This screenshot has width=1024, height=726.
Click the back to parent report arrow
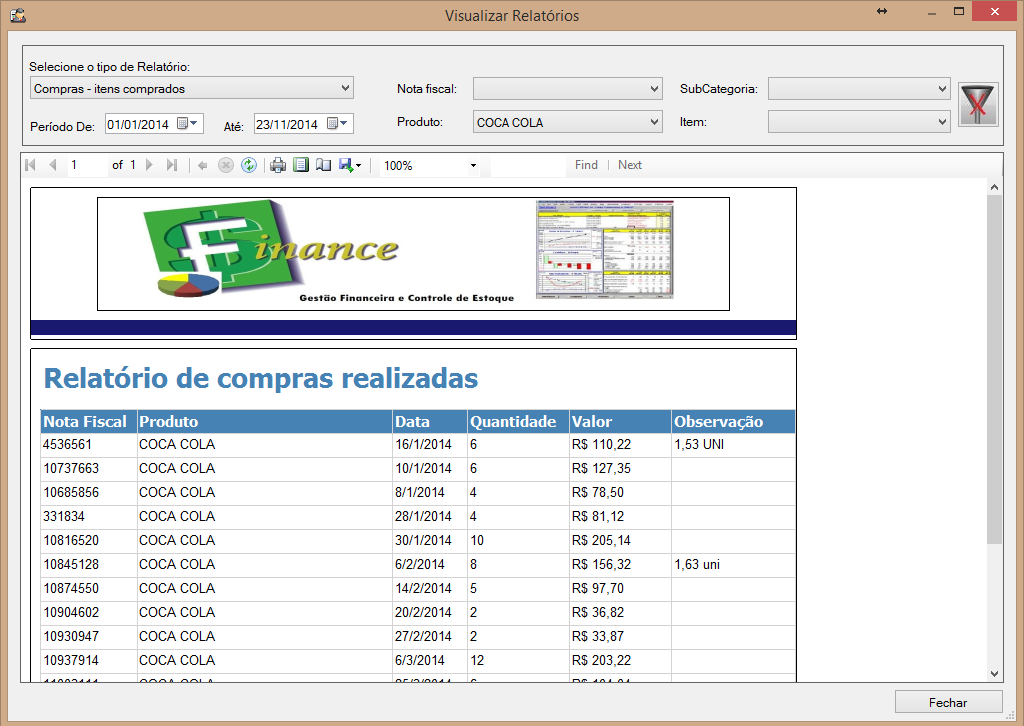click(x=202, y=166)
